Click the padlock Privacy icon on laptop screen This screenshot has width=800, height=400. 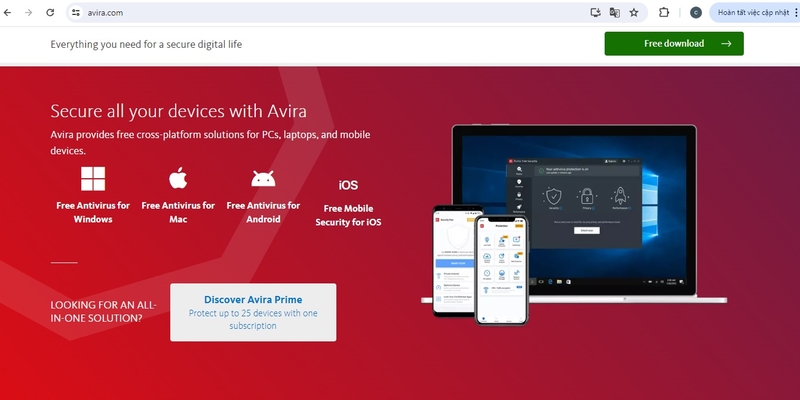coord(587,196)
